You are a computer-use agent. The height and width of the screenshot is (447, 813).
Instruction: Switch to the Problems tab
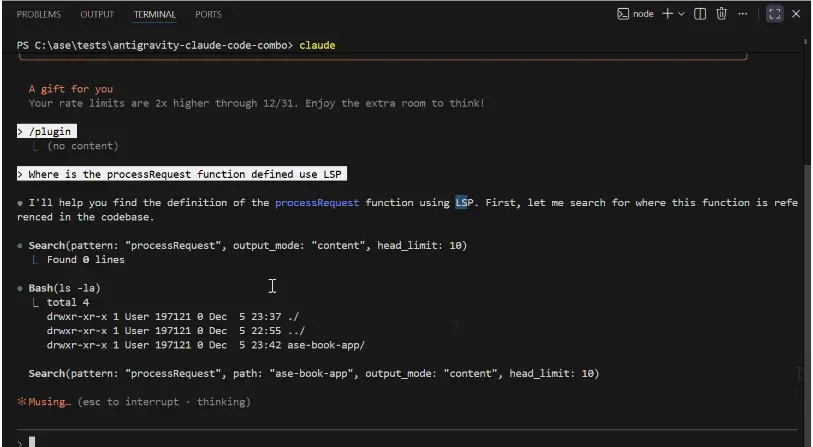coord(39,15)
